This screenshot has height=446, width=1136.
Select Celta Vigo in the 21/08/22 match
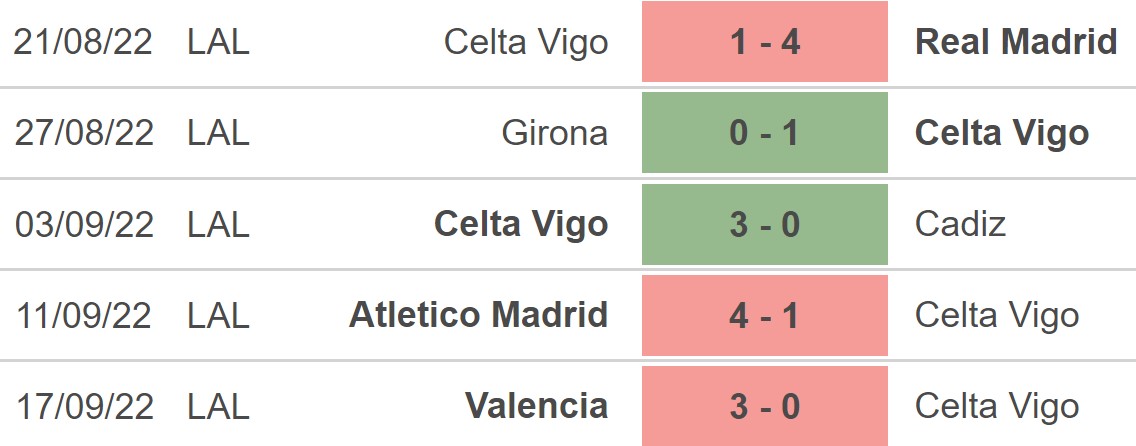[526, 42]
